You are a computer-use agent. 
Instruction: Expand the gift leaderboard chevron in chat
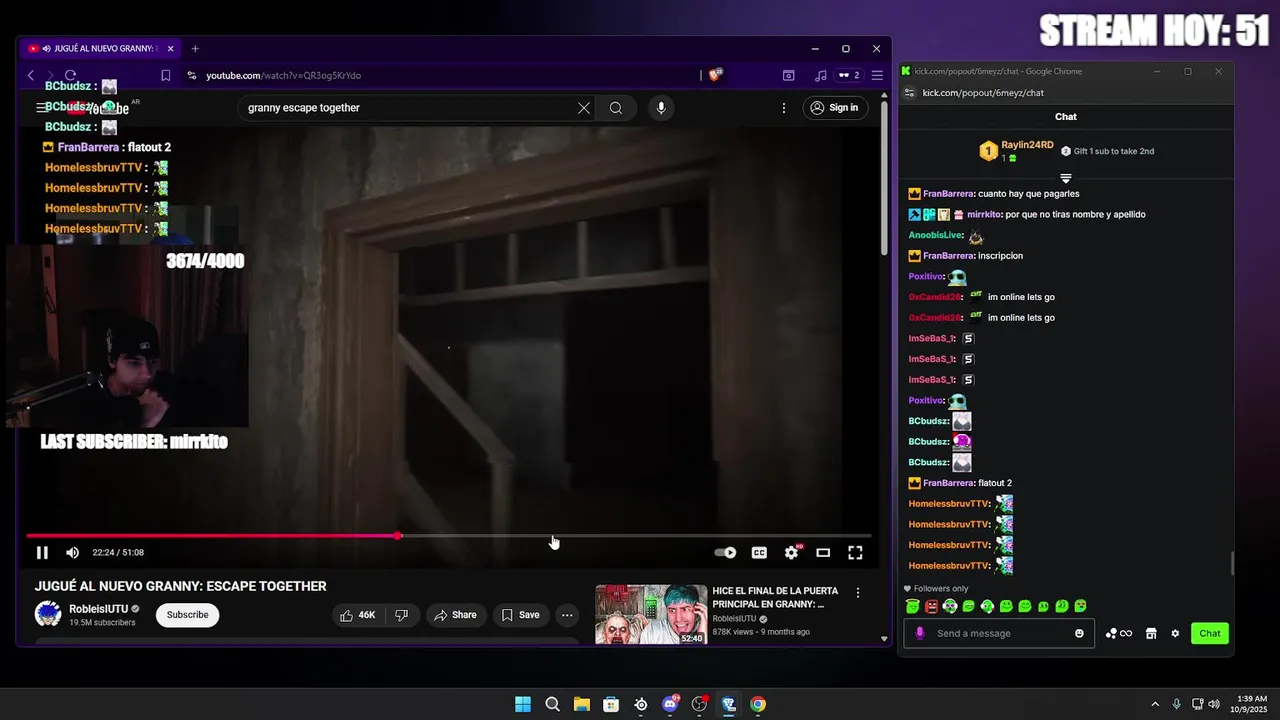click(x=1066, y=178)
